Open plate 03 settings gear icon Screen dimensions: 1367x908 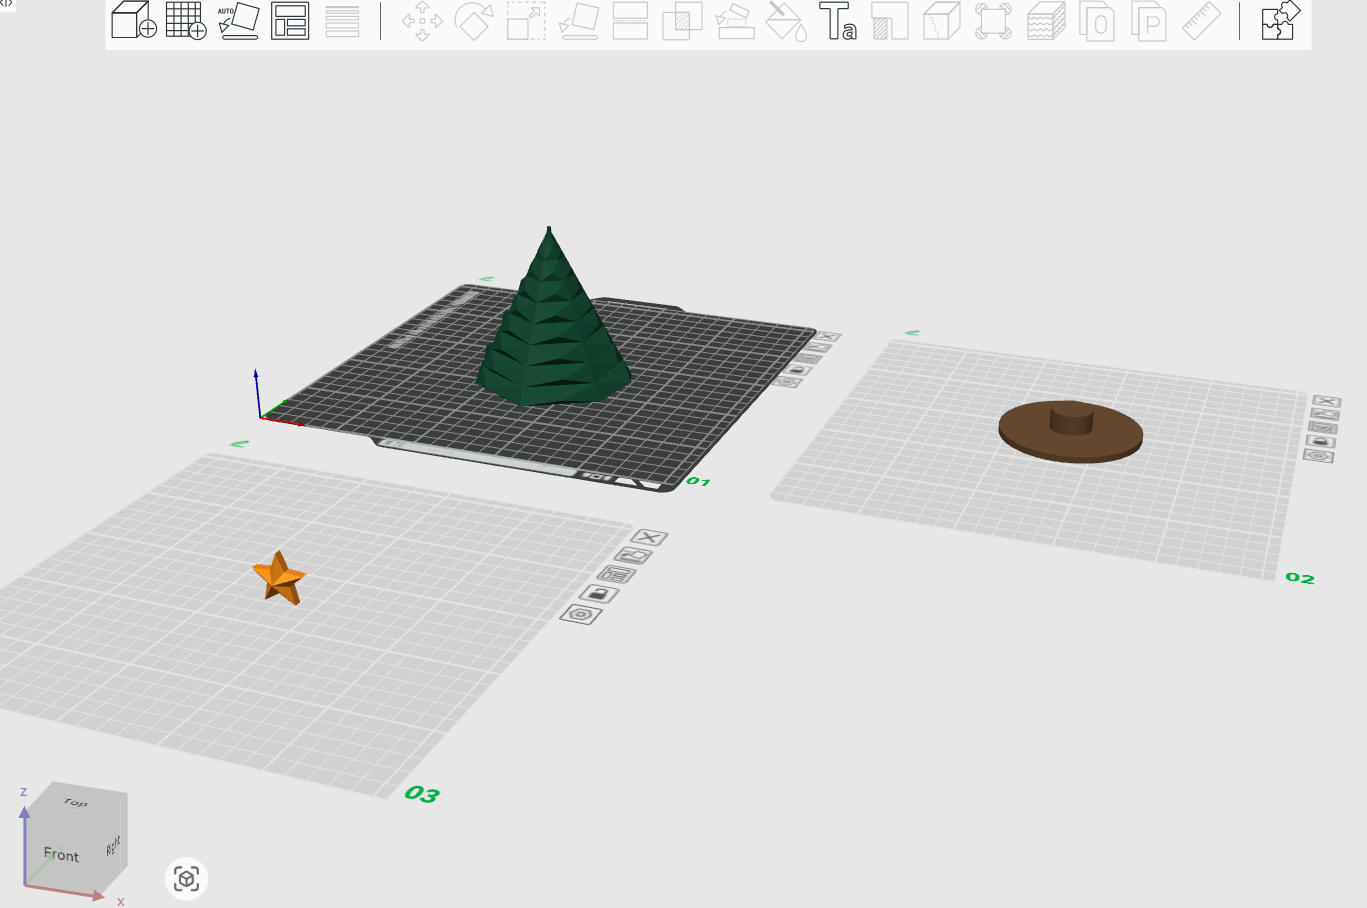coord(581,614)
